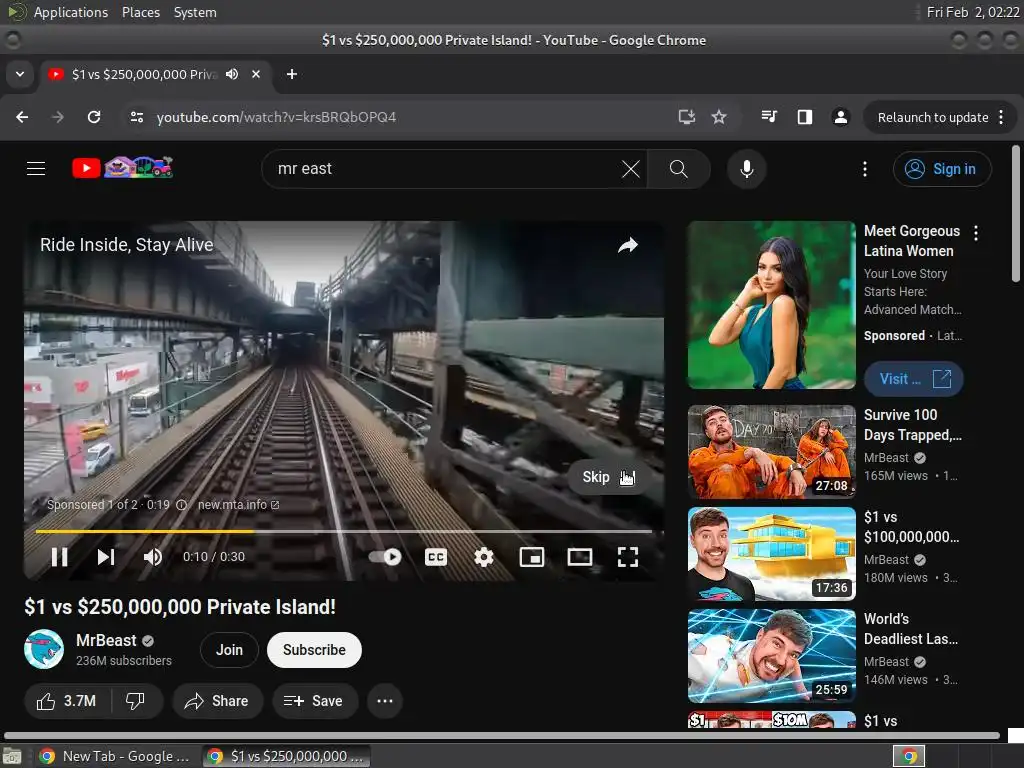Open new.mta.info advertiser link
The image size is (1024, 768).
[x=238, y=505]
